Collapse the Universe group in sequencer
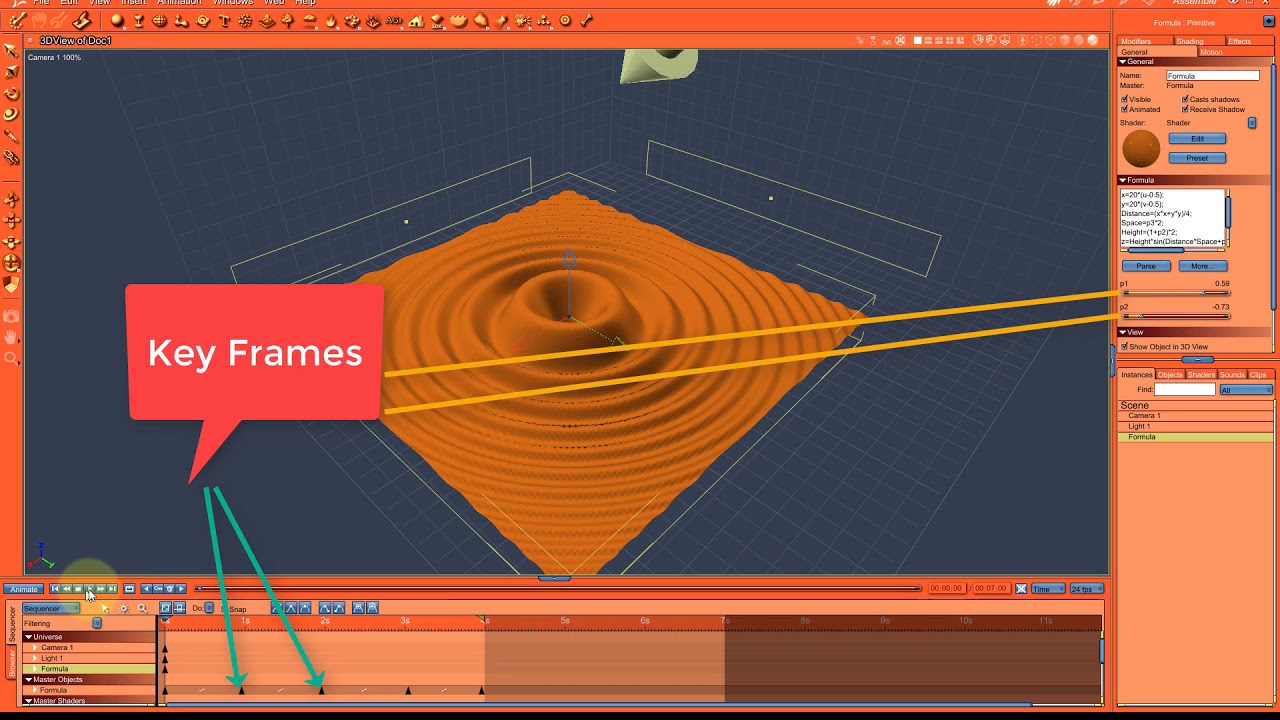 click(x=29, y=637)
